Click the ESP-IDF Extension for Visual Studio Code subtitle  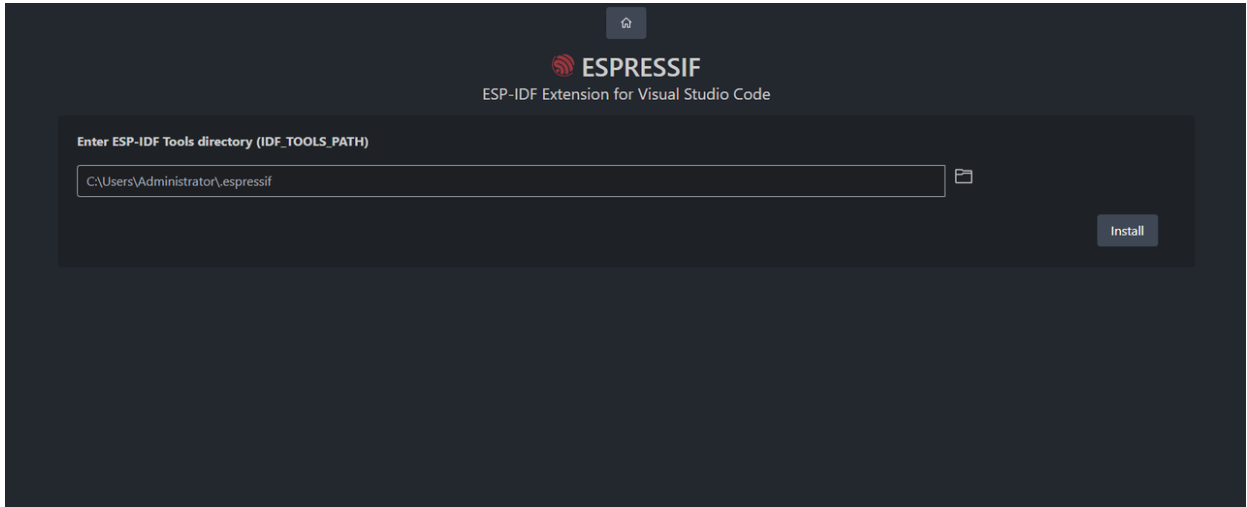point(626,95)
